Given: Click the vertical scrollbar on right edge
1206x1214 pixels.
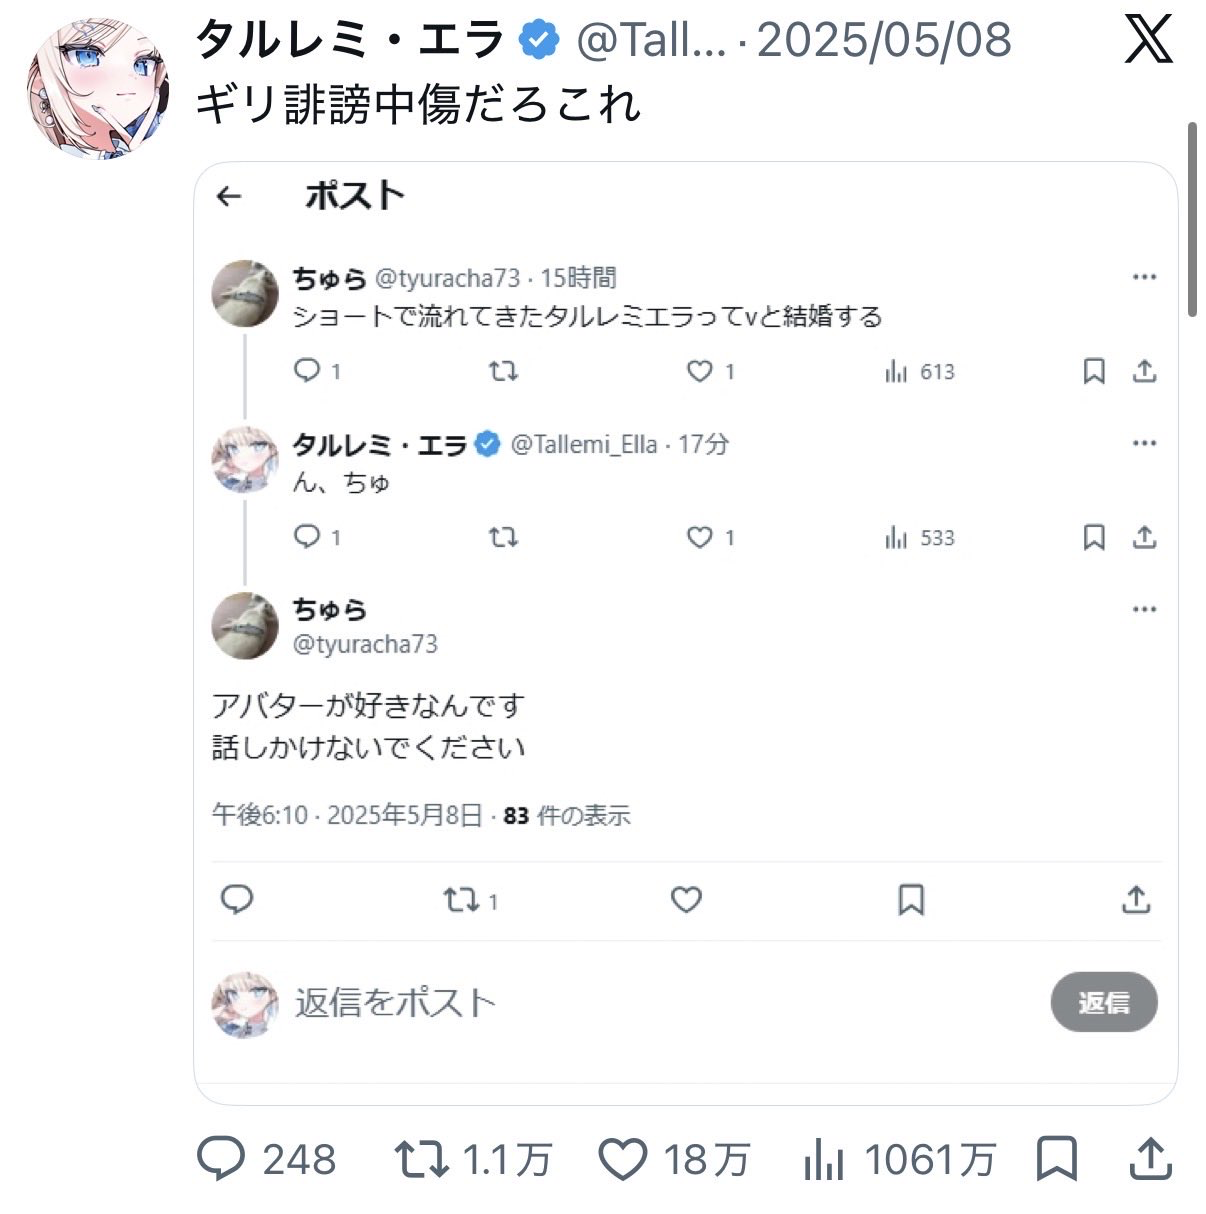Looking at the screenshot, I should click(1191, 220).
